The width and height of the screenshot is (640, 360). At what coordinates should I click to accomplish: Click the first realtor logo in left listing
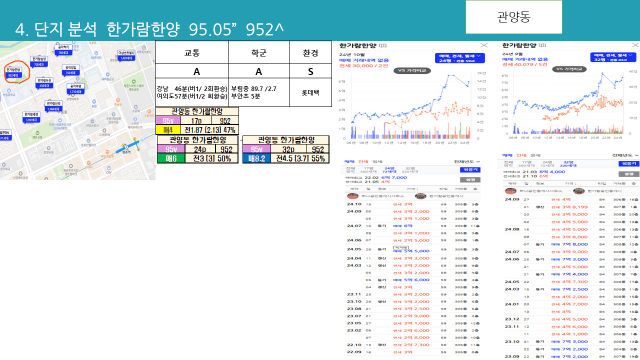point(352,196)
